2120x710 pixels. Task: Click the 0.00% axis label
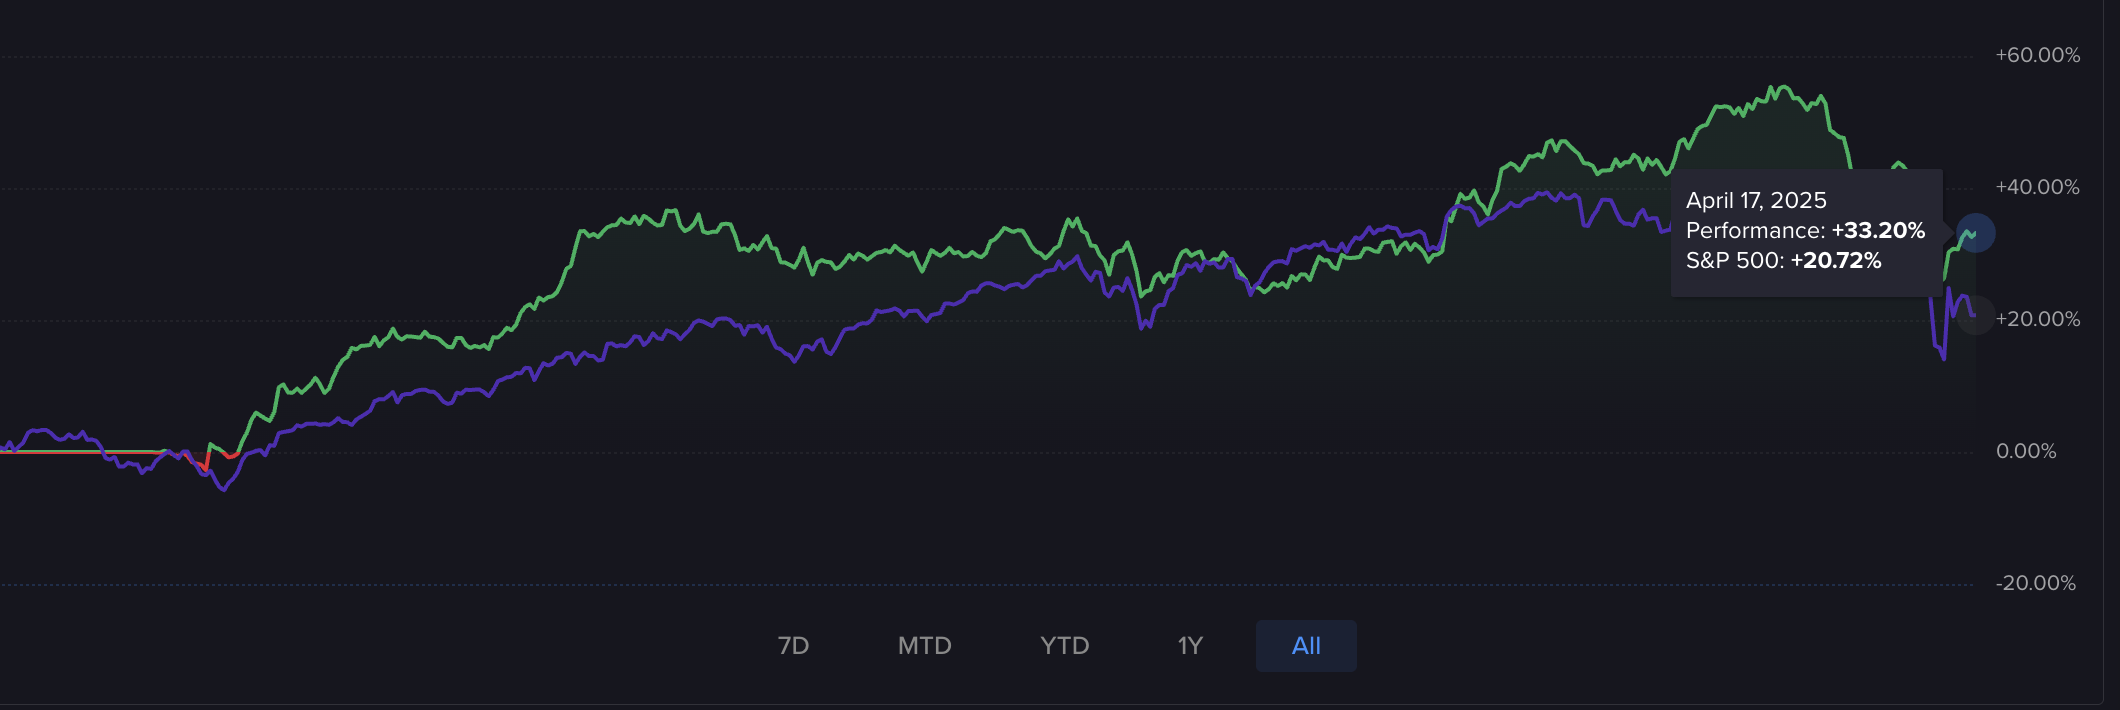click(x=2026, y=451)
